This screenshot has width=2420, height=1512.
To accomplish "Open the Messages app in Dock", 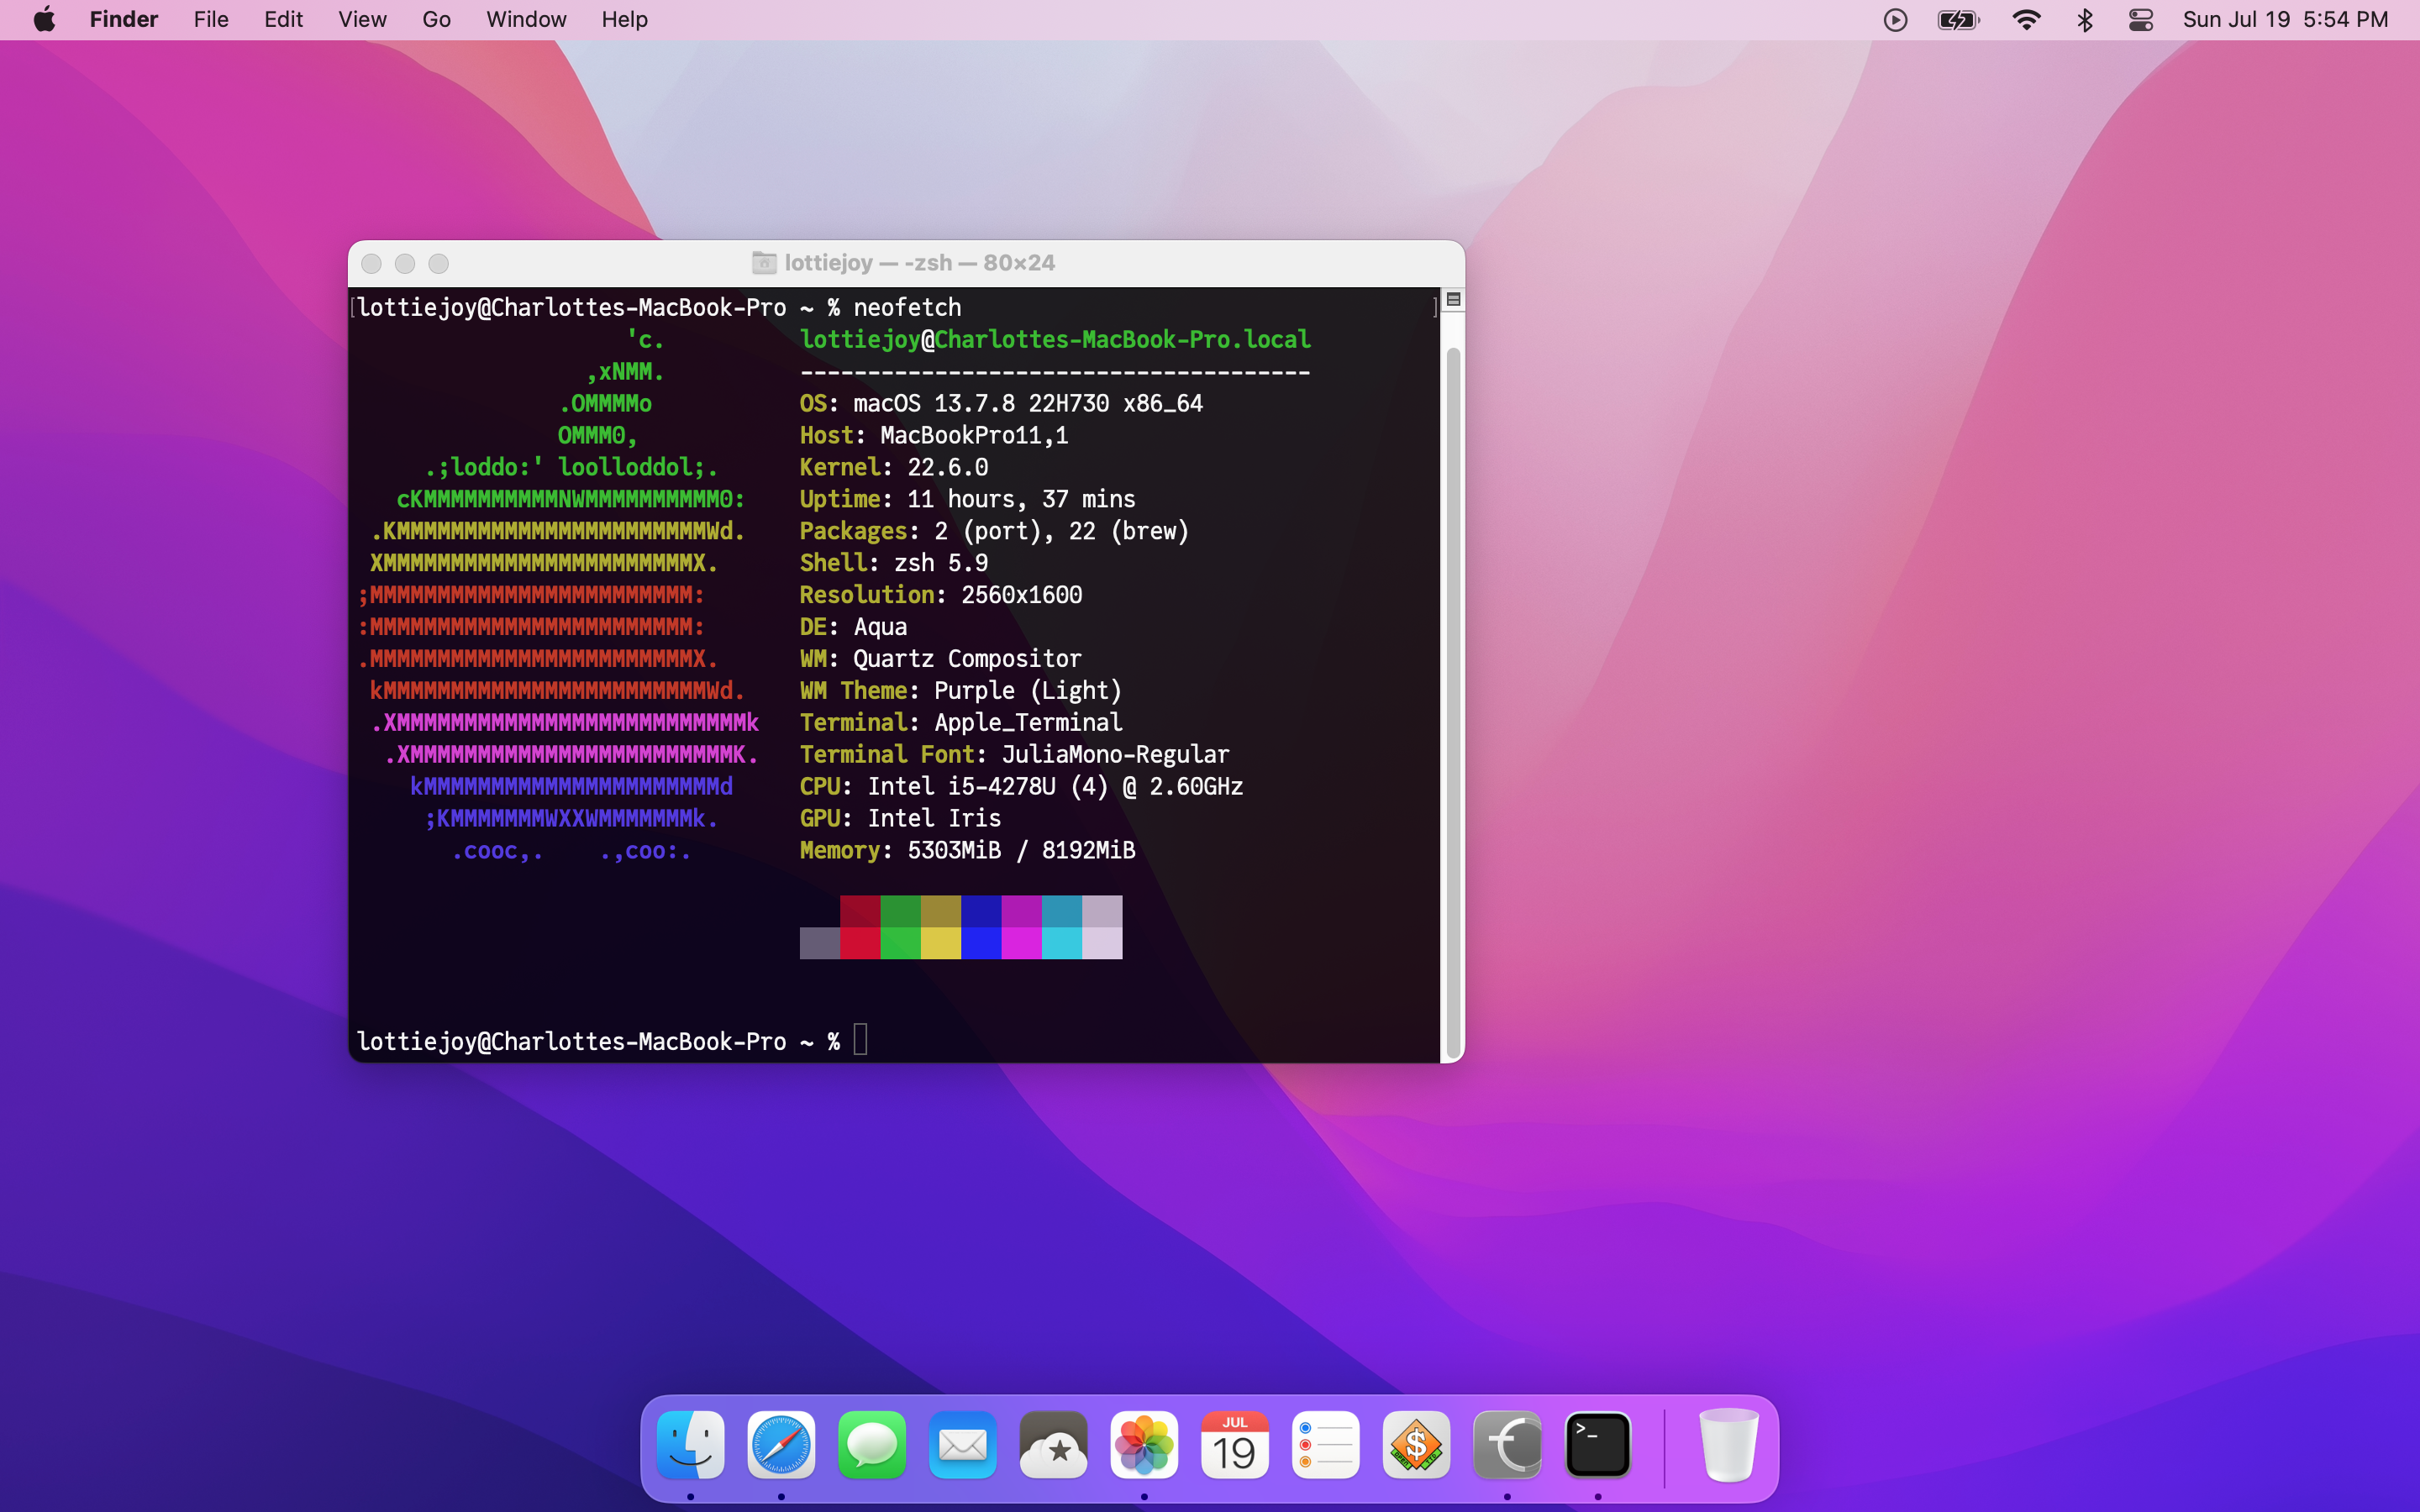I will point(872,1444).
